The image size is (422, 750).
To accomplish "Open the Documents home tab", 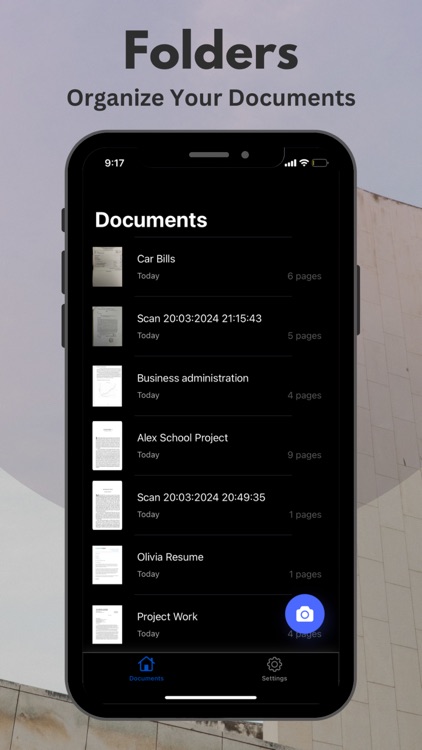I will [x=146, y=669].
